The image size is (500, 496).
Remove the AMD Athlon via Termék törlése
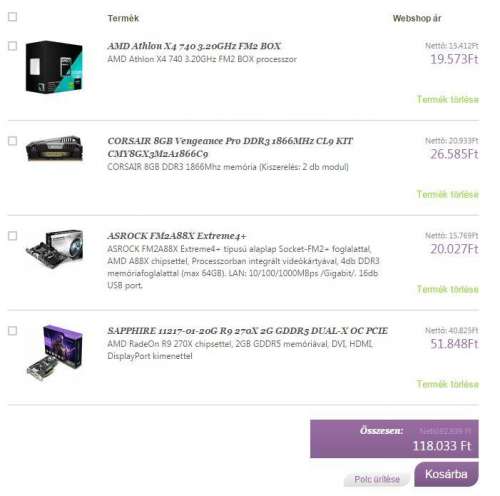(448, 99)
